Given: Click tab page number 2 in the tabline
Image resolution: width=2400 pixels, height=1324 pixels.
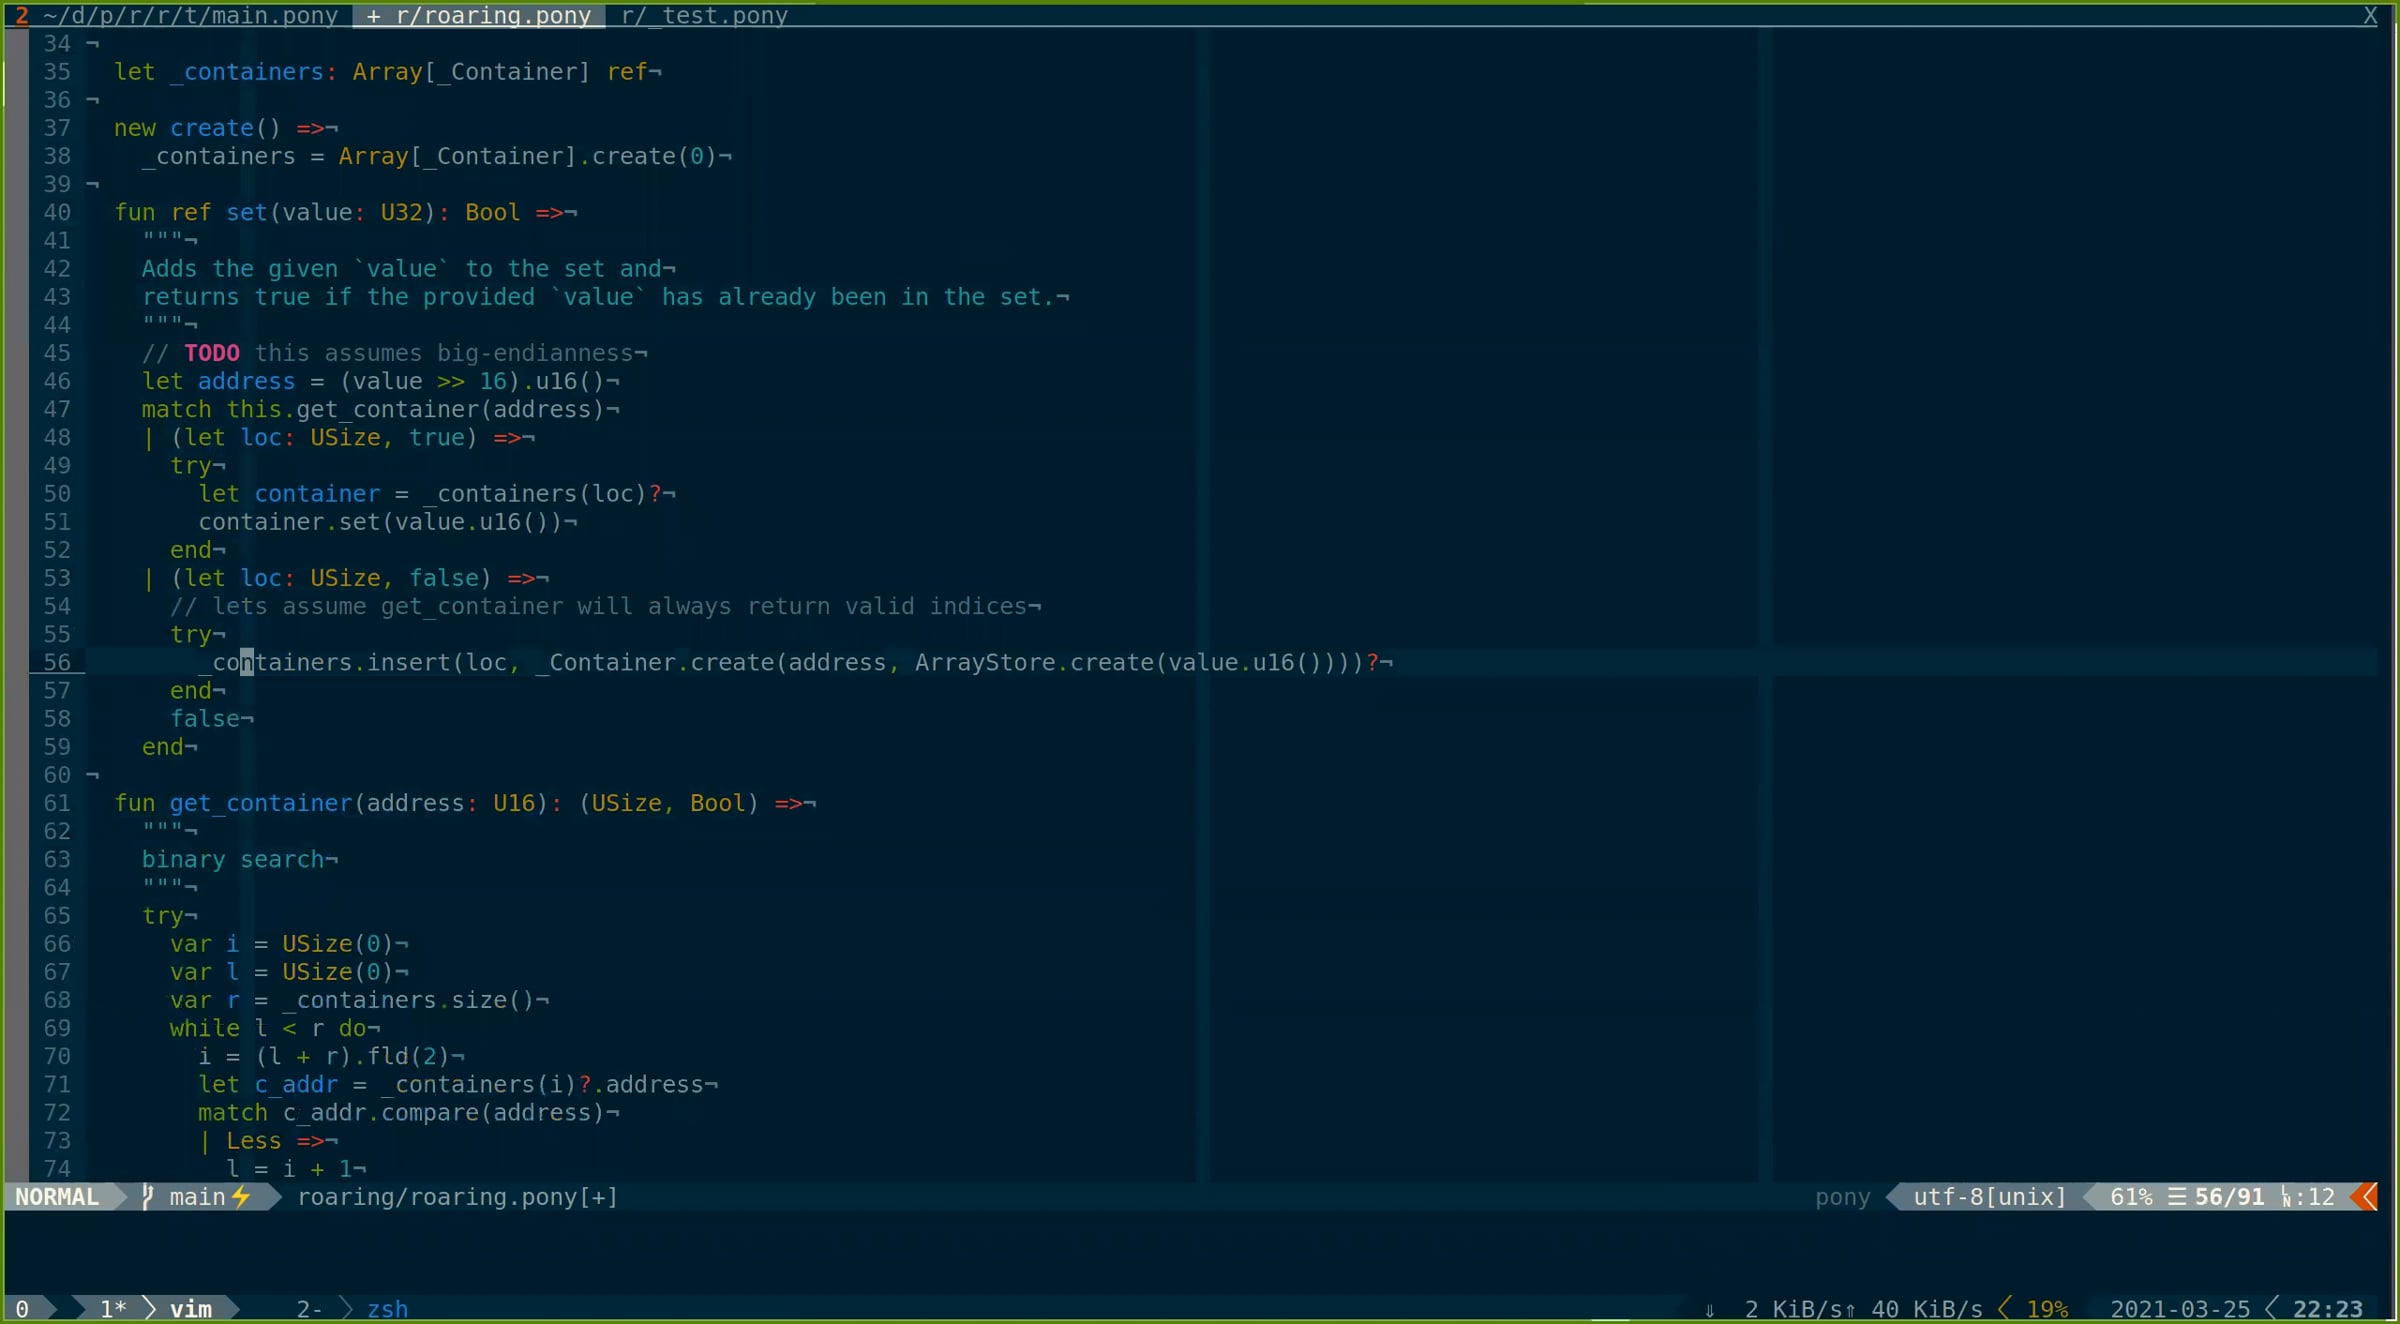Looking at the screenshot, I should 22,15.
